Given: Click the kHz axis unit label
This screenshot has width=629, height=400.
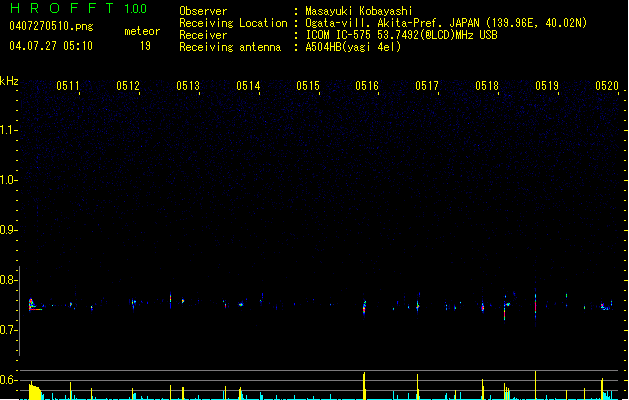Looking at the screenshot, I should pyautogui.click(x=9, y=81).
